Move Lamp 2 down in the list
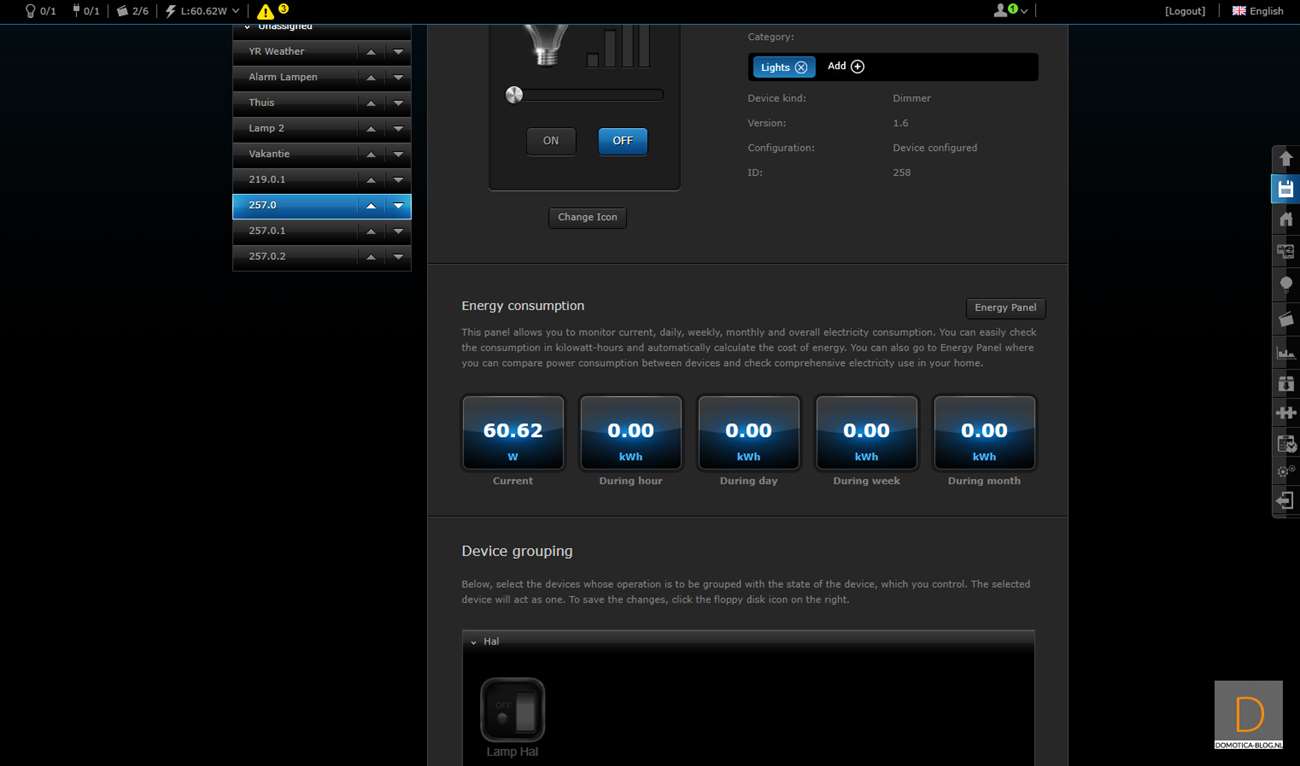1300x766 pixels. (x=398, y=129)
